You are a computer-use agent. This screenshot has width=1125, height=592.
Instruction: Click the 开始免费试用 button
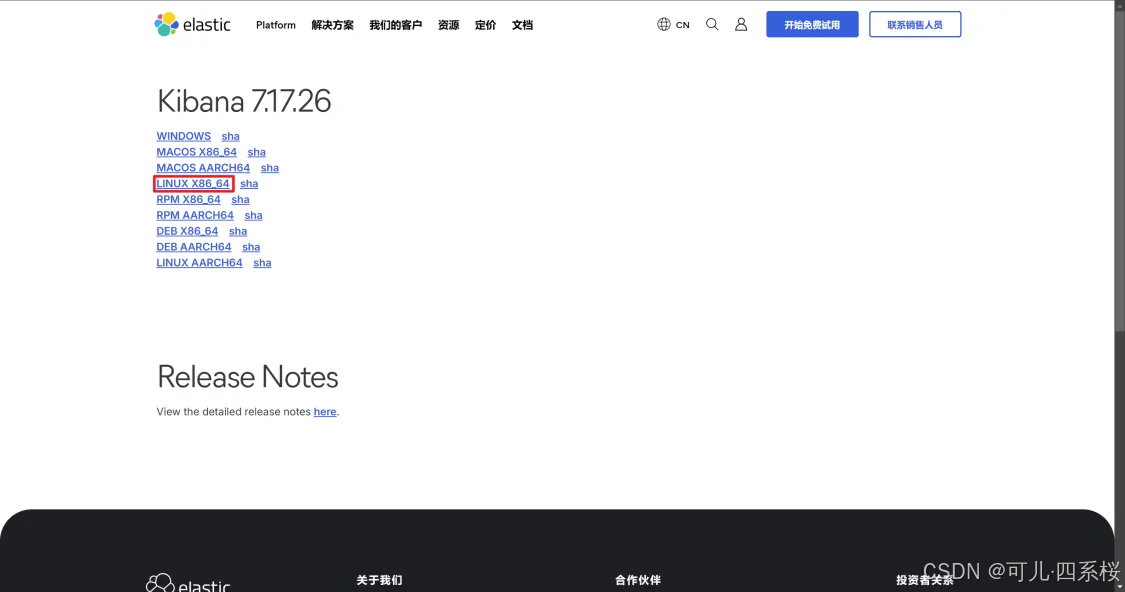(x=812, y=24)
